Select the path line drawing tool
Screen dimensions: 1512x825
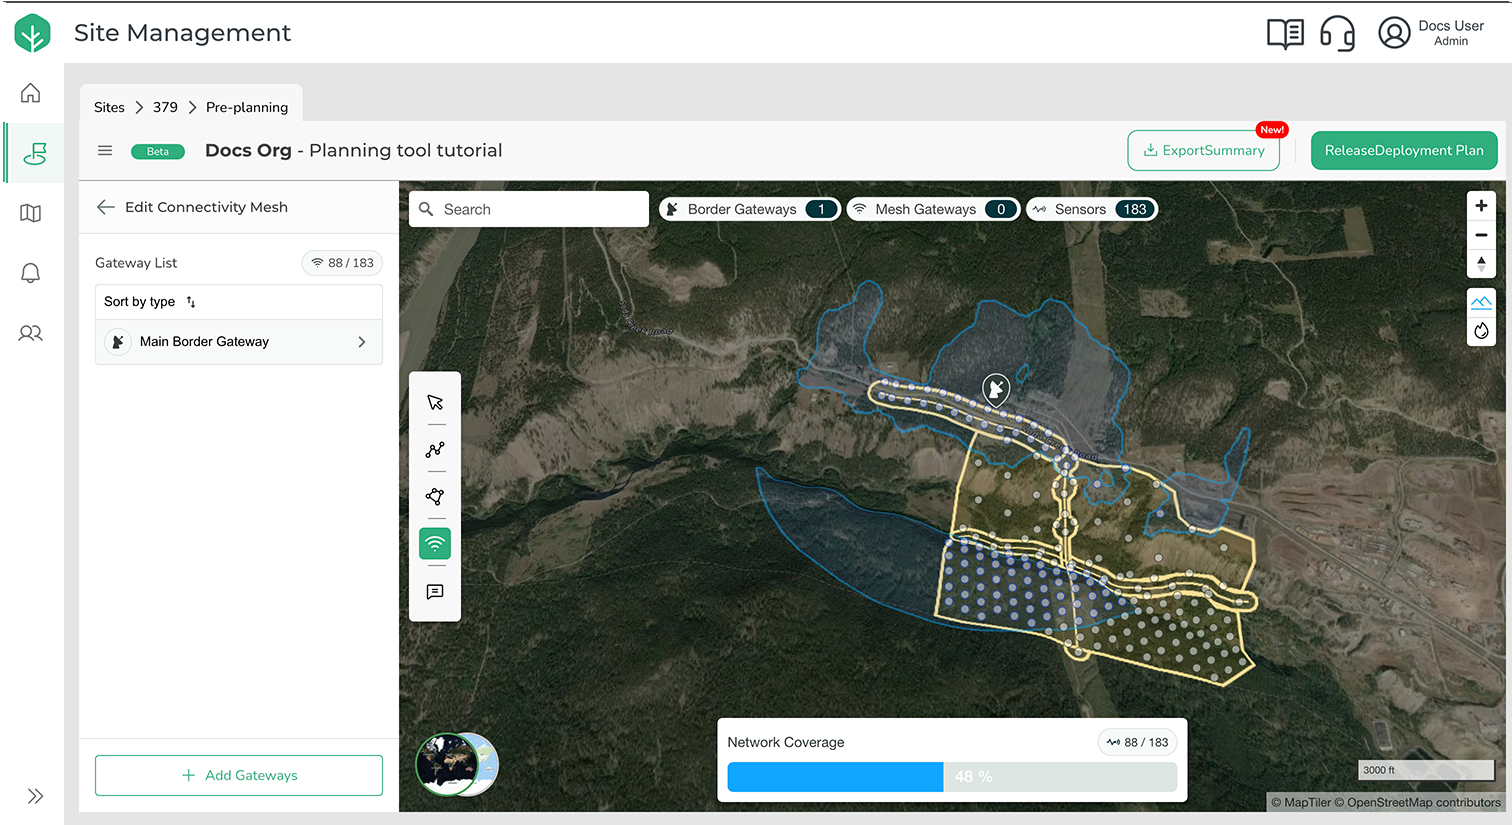(435, 450)
